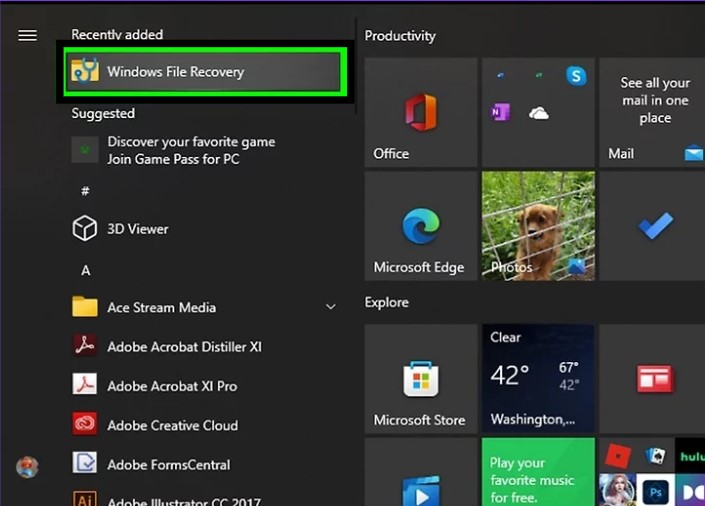Click the Photoshop Ps icon in the Play folder
Viewport: 705px width, 506px height.
pyautogui.click(x=656, y=493)
